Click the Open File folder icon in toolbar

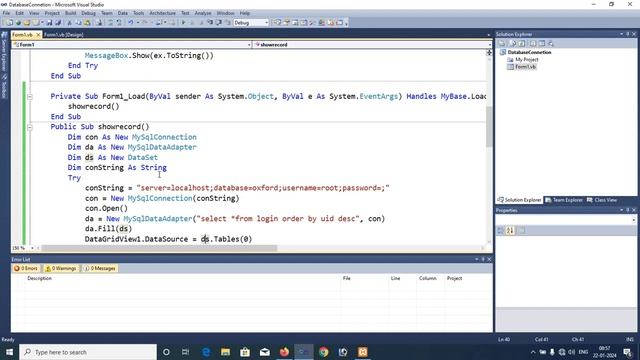(x=27, y=23)
